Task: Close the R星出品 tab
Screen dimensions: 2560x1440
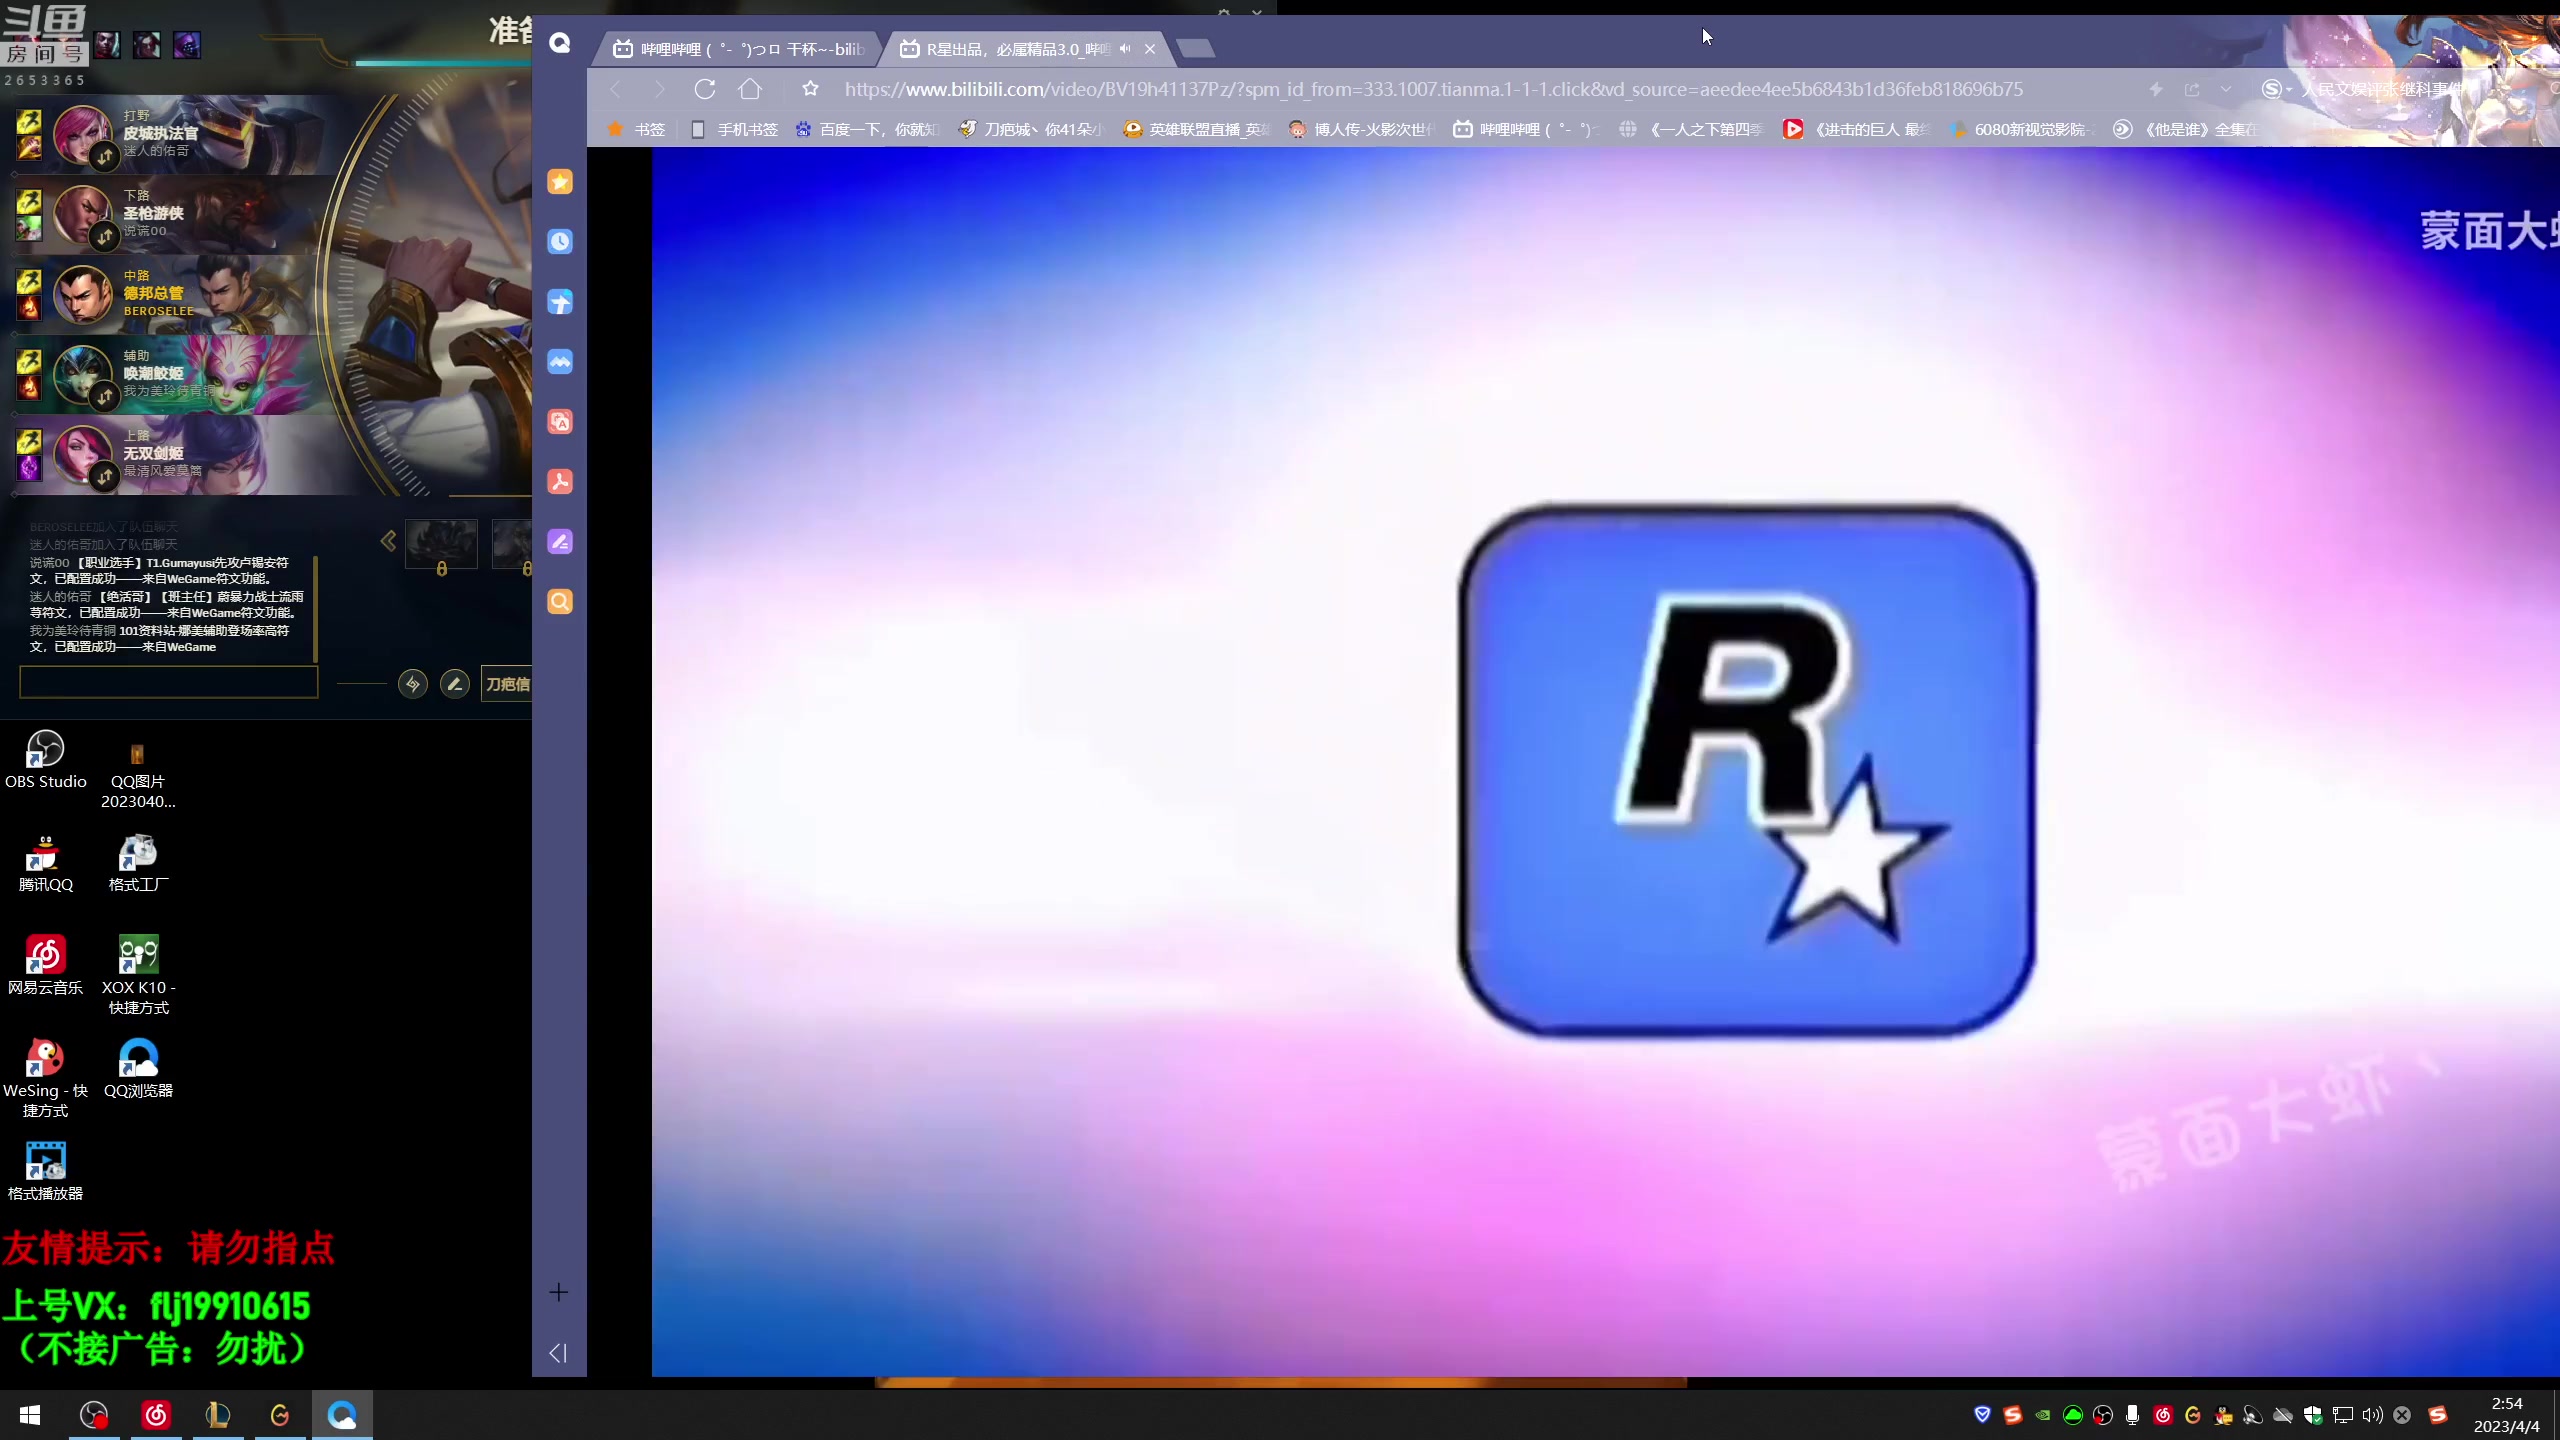Action: pos(1150,49)
